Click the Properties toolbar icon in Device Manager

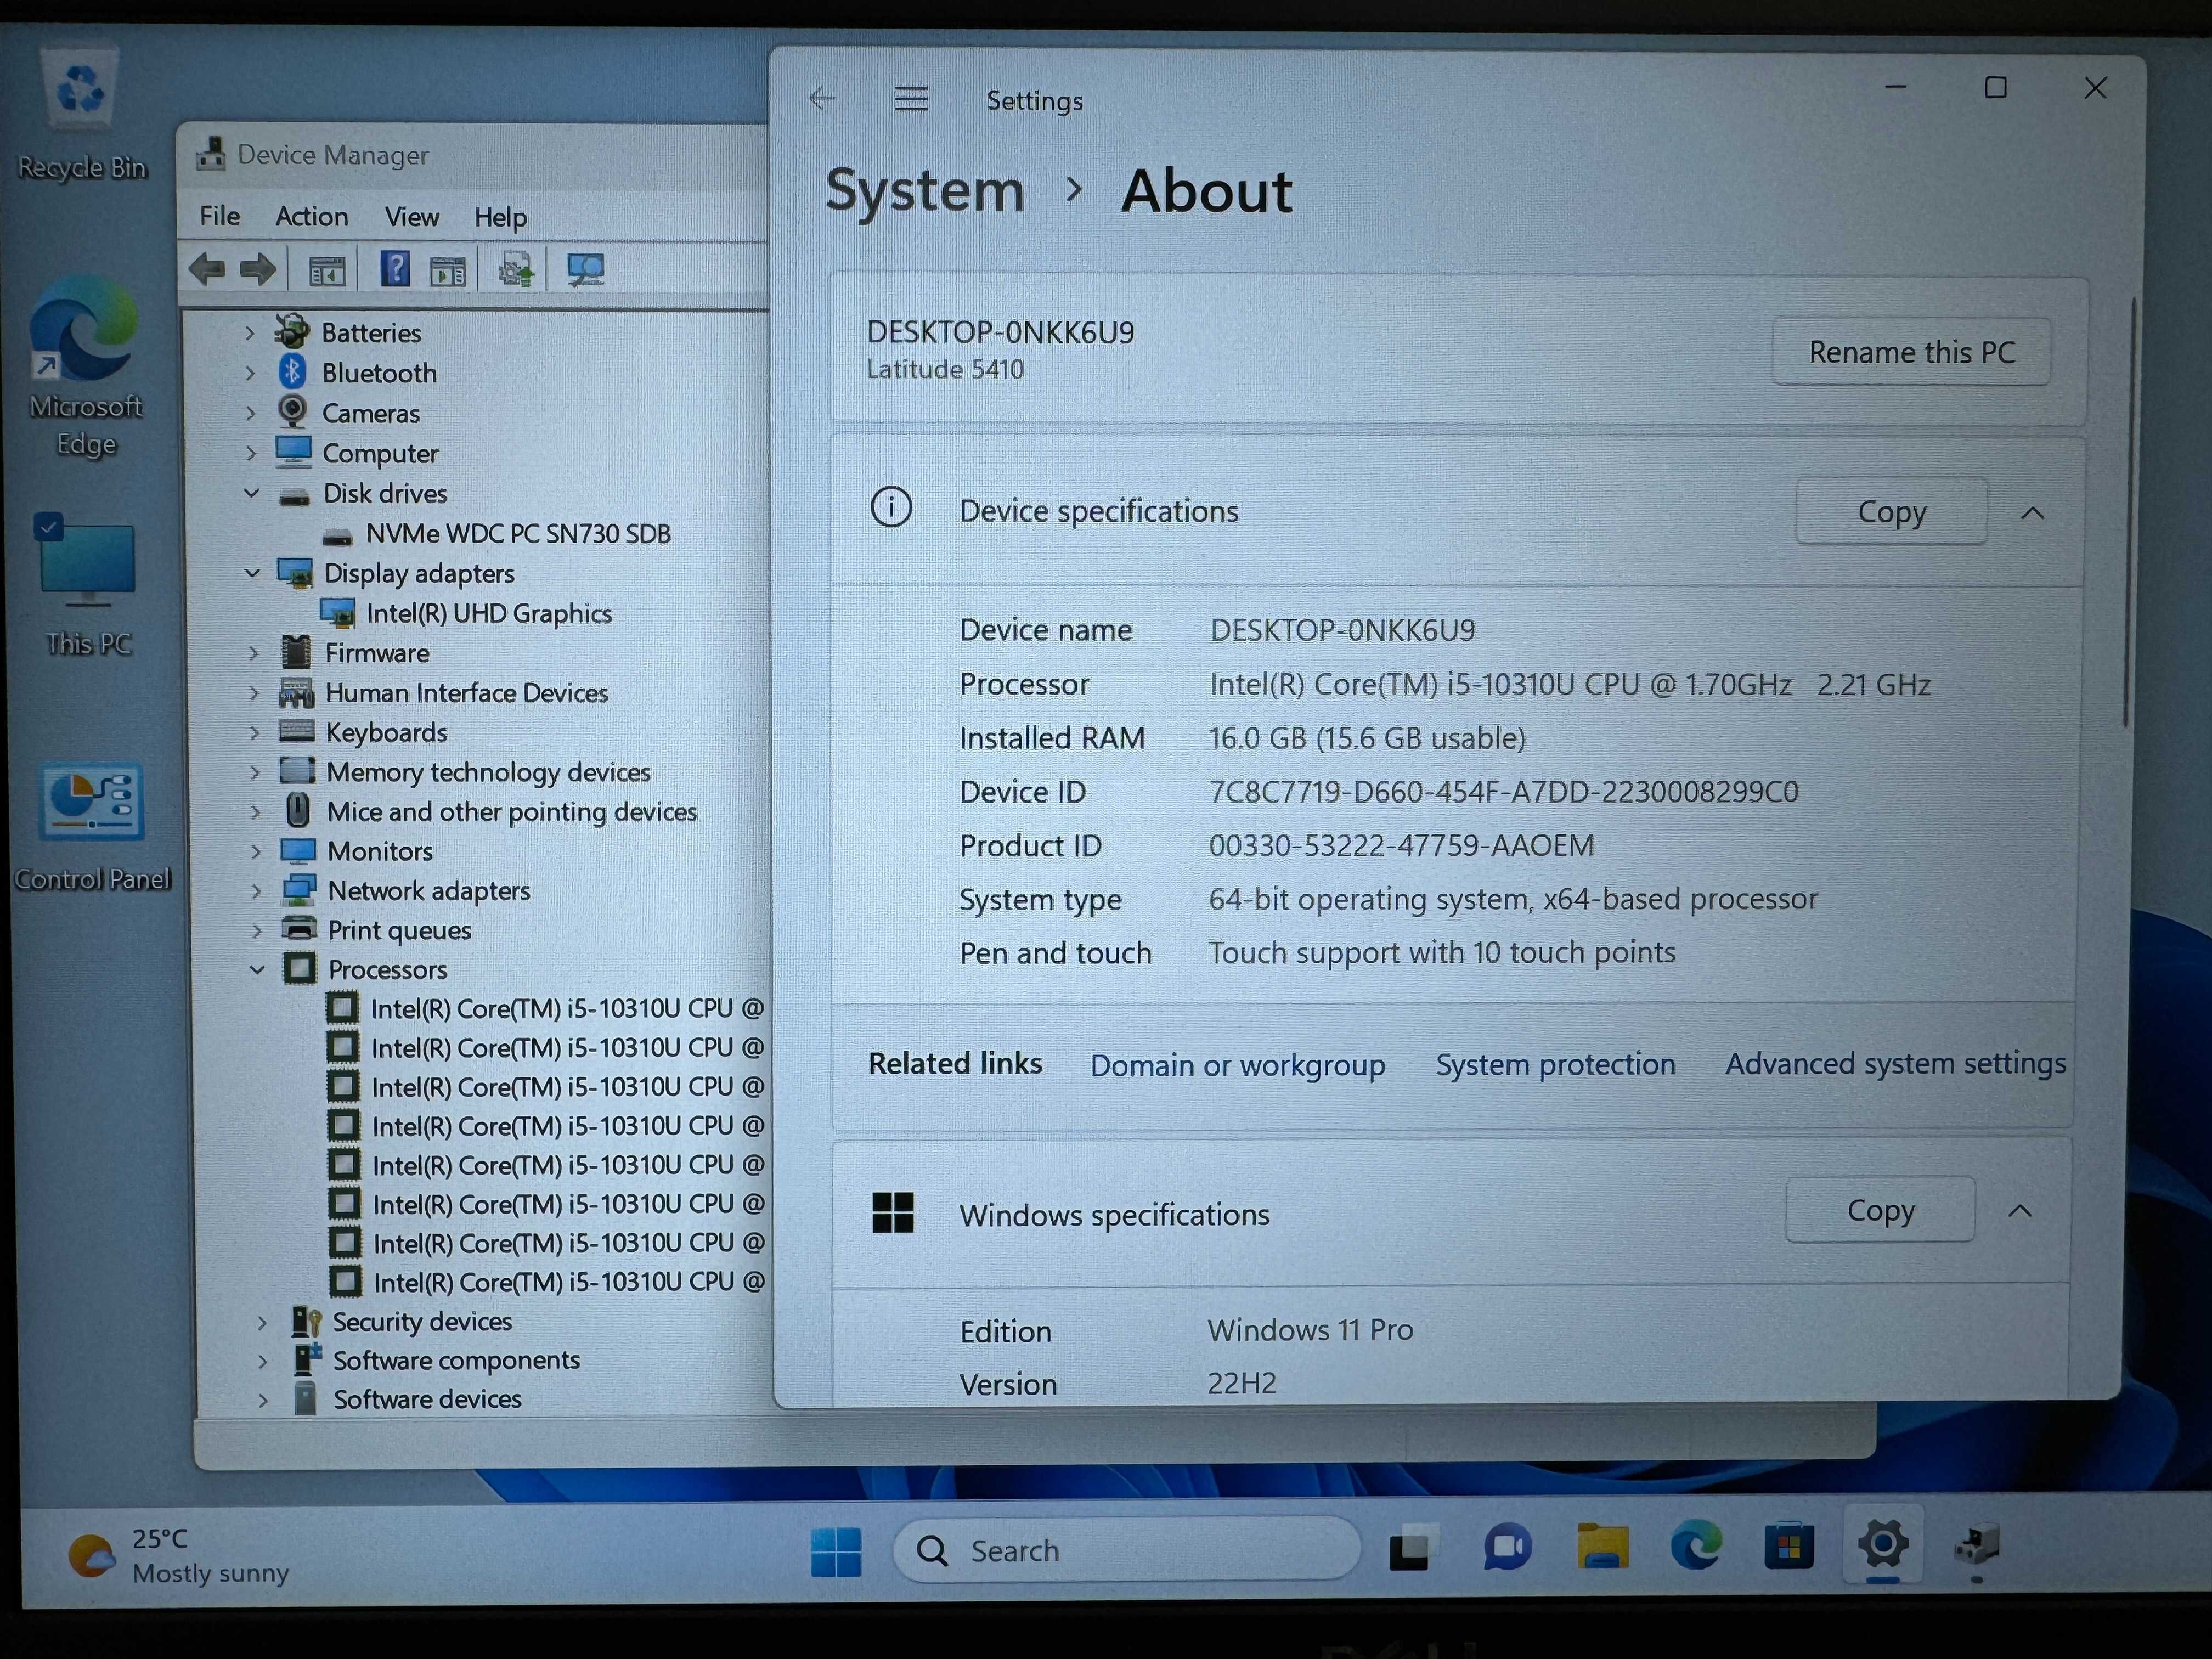tap(447, 270)
